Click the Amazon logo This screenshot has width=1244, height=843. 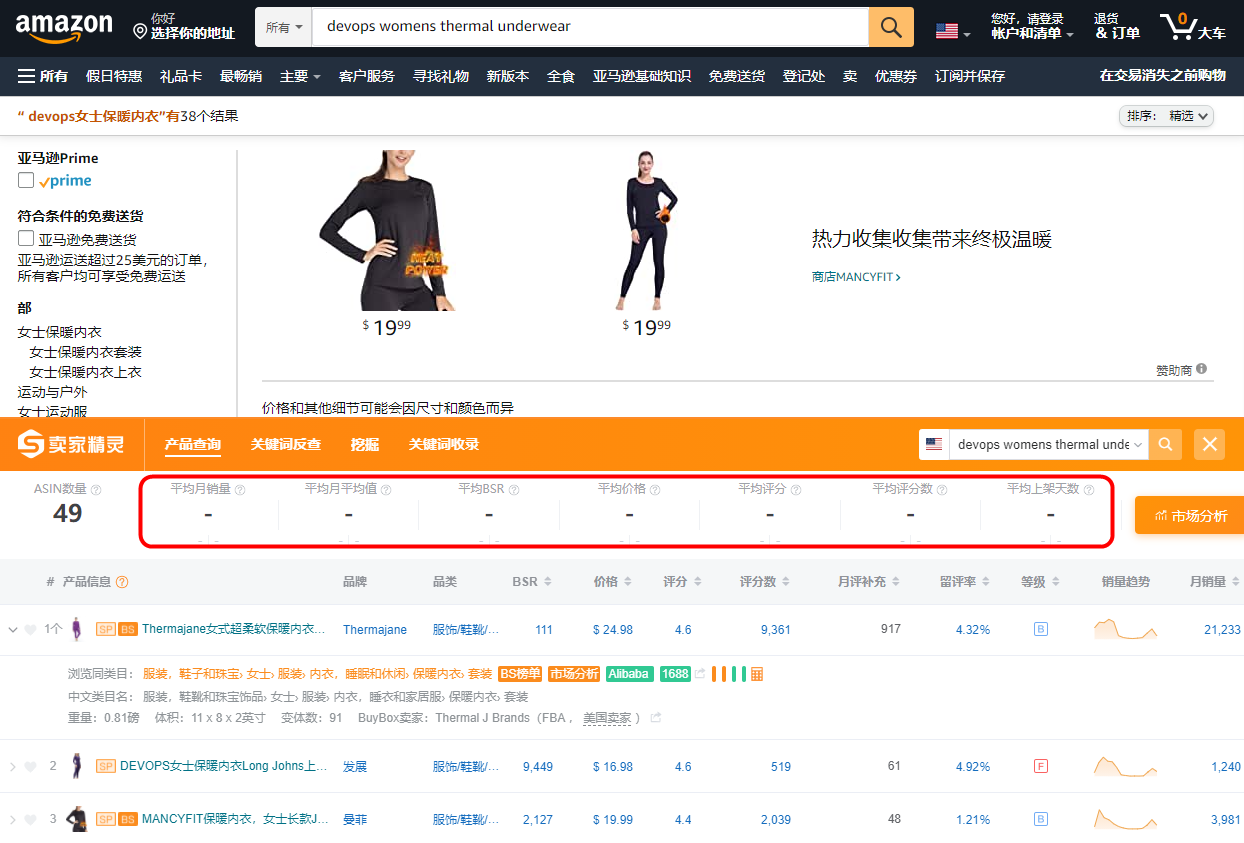pos(64,27)
